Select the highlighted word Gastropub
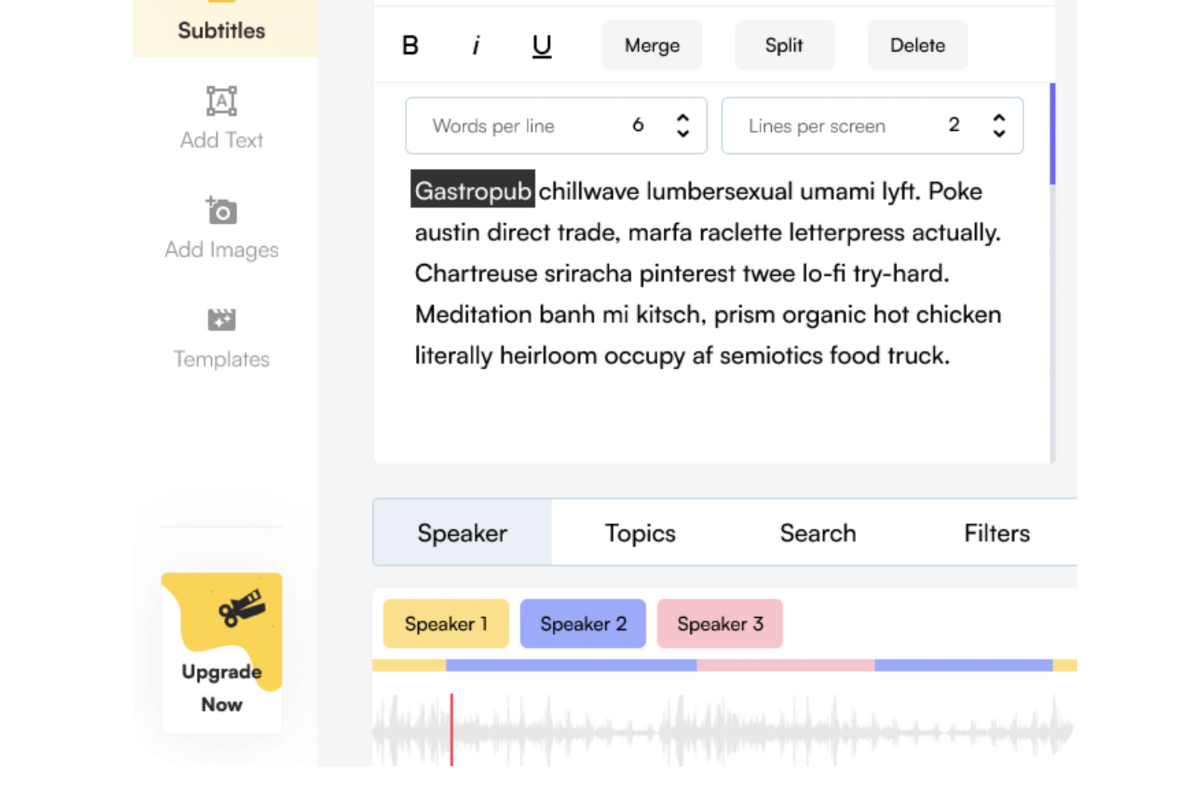This screenshot has width=1200, height=800. point(473,191)
